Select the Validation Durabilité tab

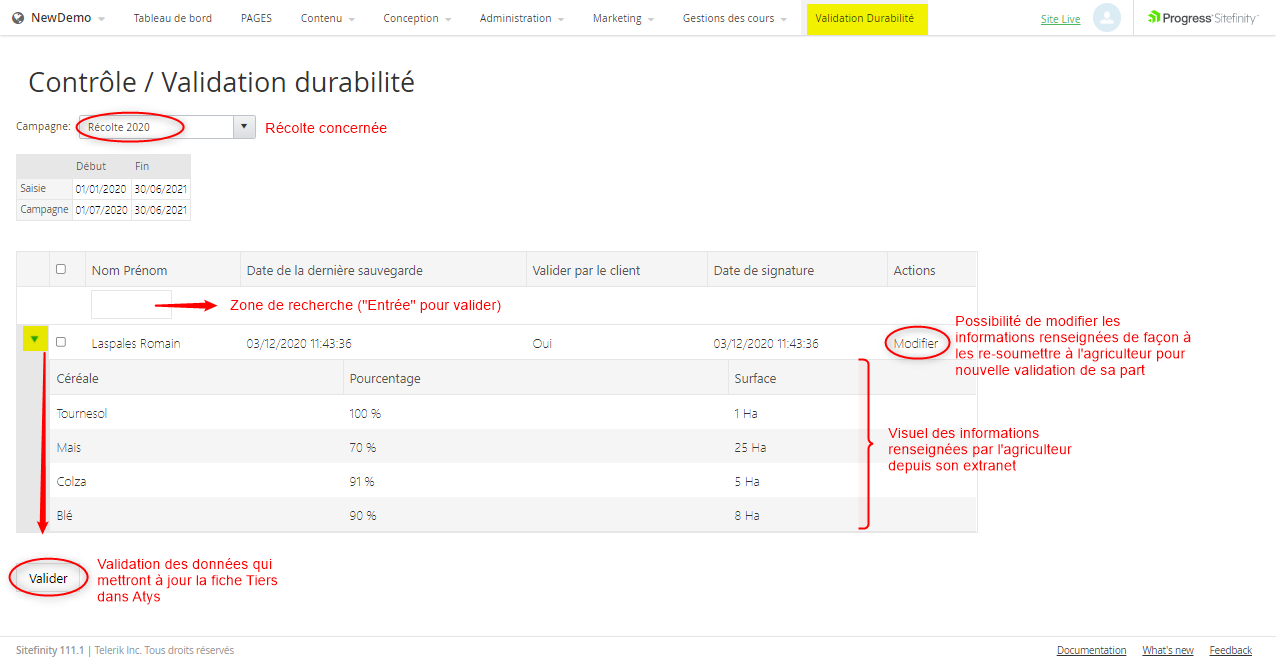tap(866, 18)
